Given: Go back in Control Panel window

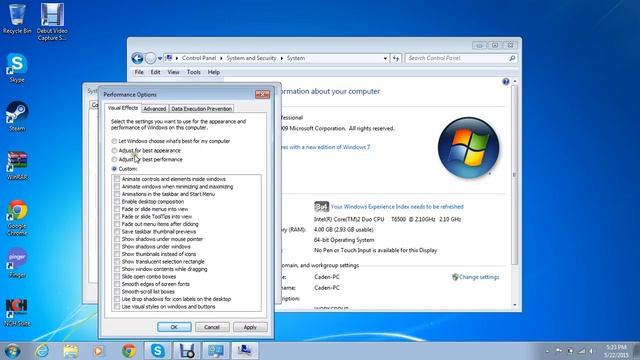Looking at the screenshot, I should click(x=137, y=58).
